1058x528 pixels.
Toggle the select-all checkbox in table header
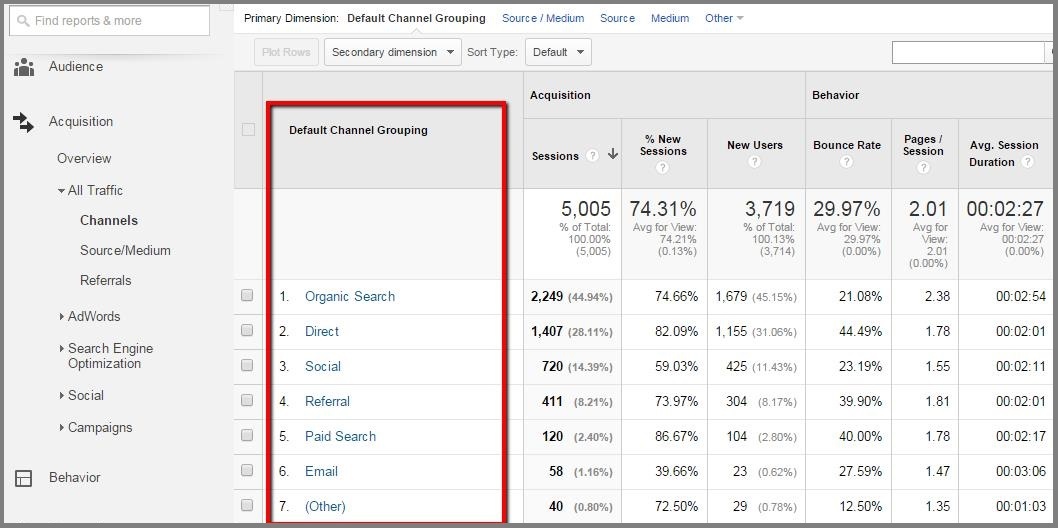click(248, 129)
